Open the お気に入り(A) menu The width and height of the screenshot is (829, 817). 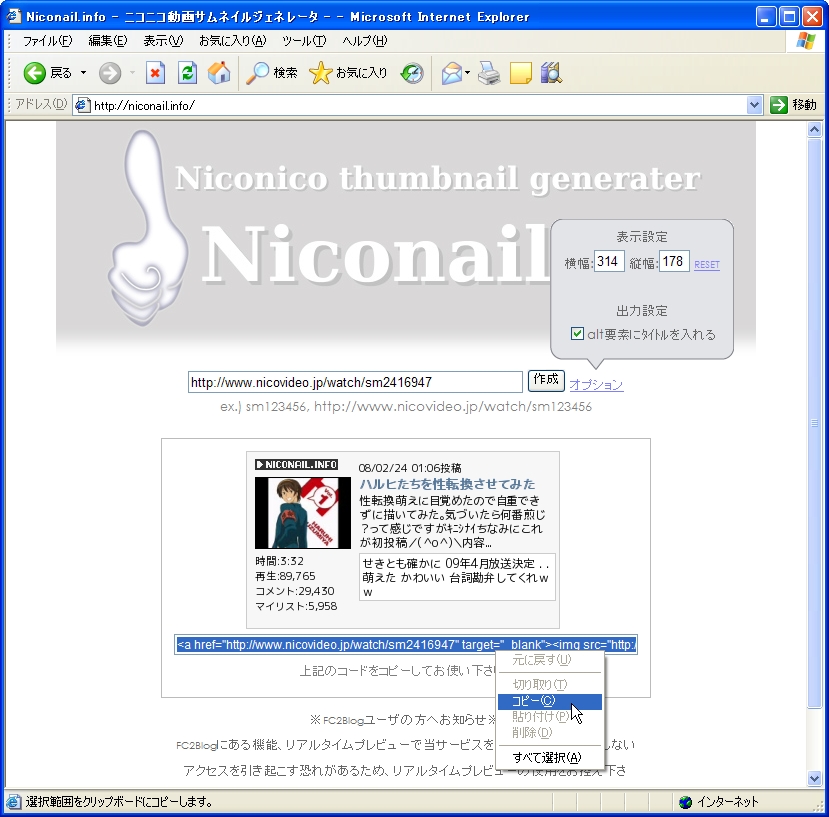(x=233, y=41)
